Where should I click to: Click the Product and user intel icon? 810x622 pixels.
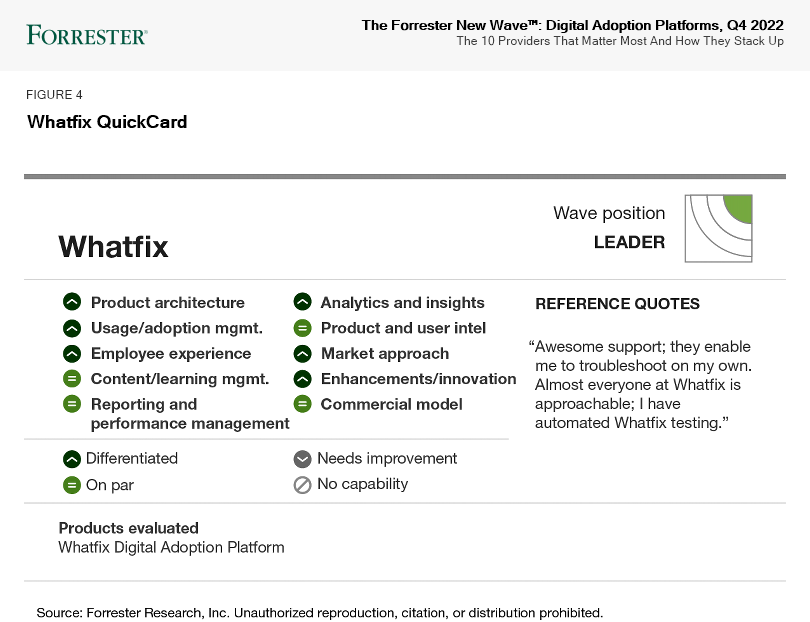pos(303,328)
